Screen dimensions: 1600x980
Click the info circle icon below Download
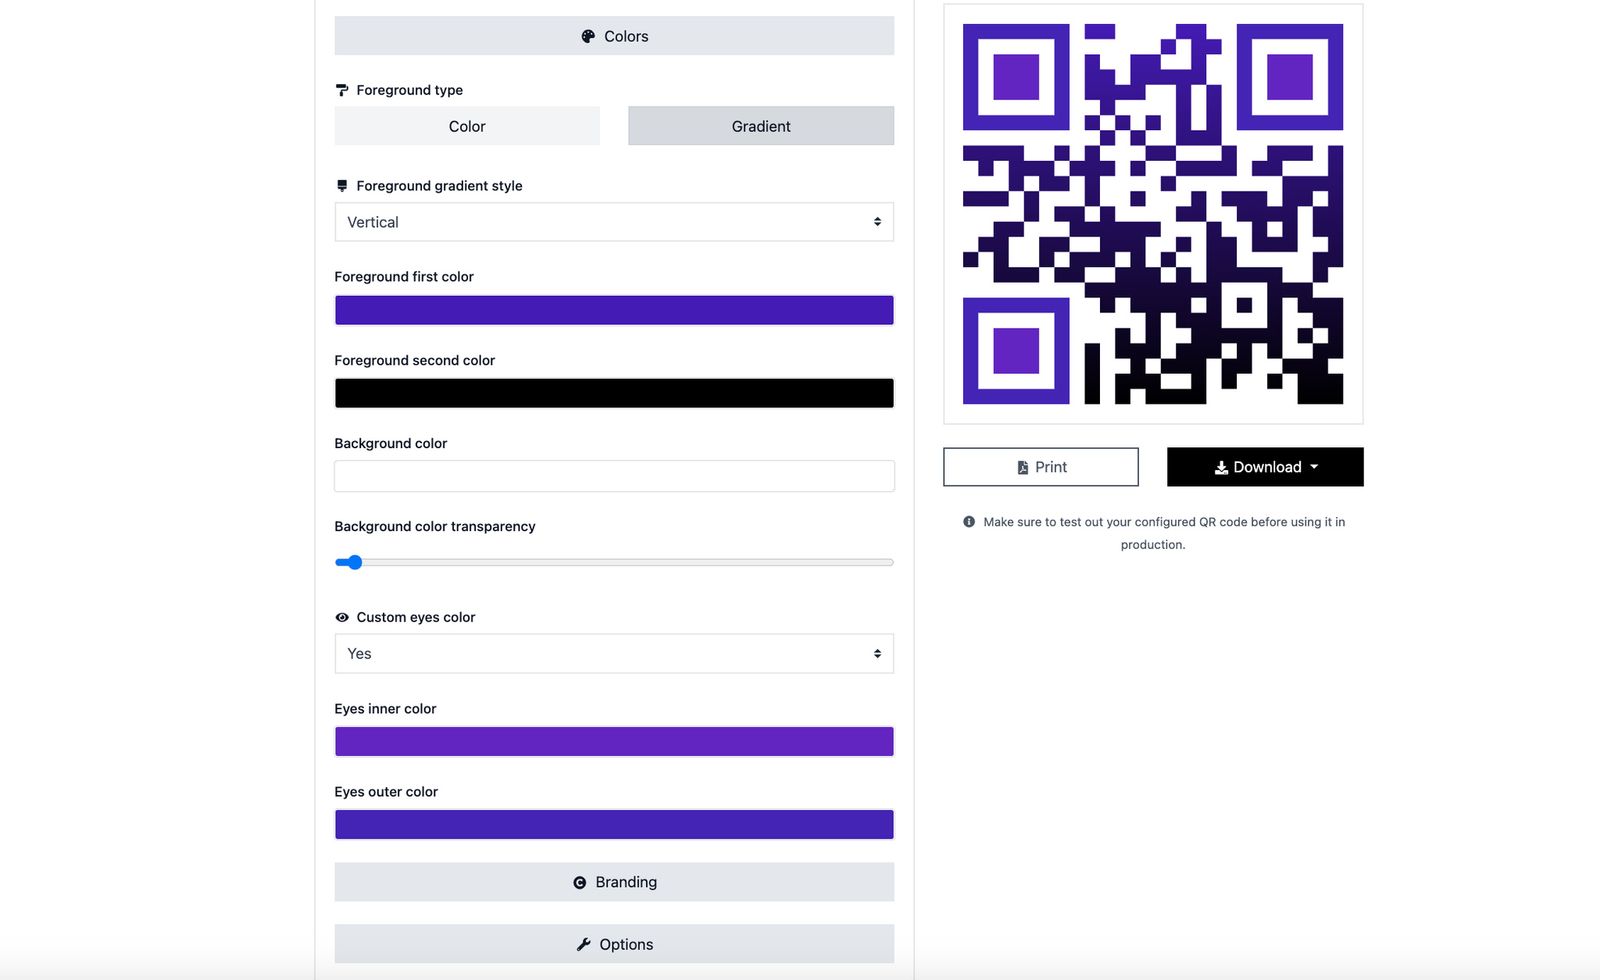point(967,521)
